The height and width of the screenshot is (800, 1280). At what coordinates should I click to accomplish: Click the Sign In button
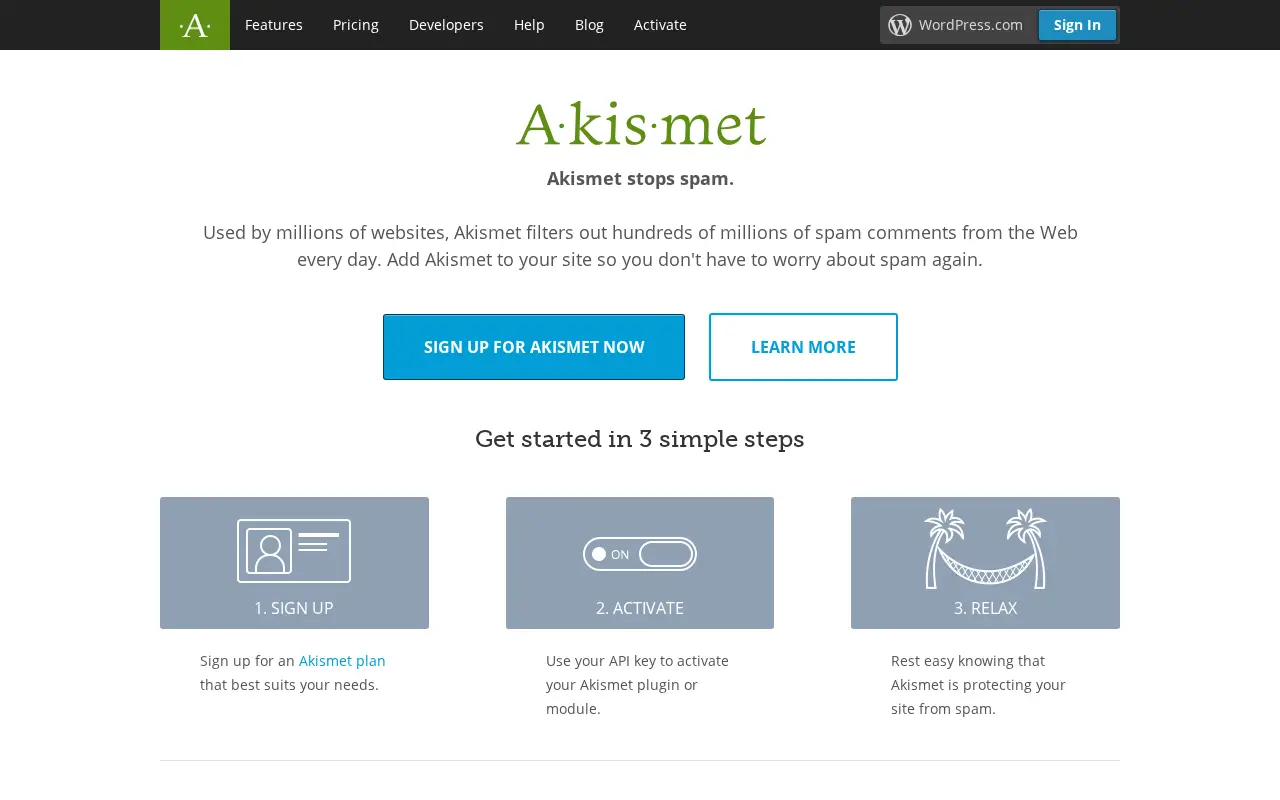coord(1077,25)
